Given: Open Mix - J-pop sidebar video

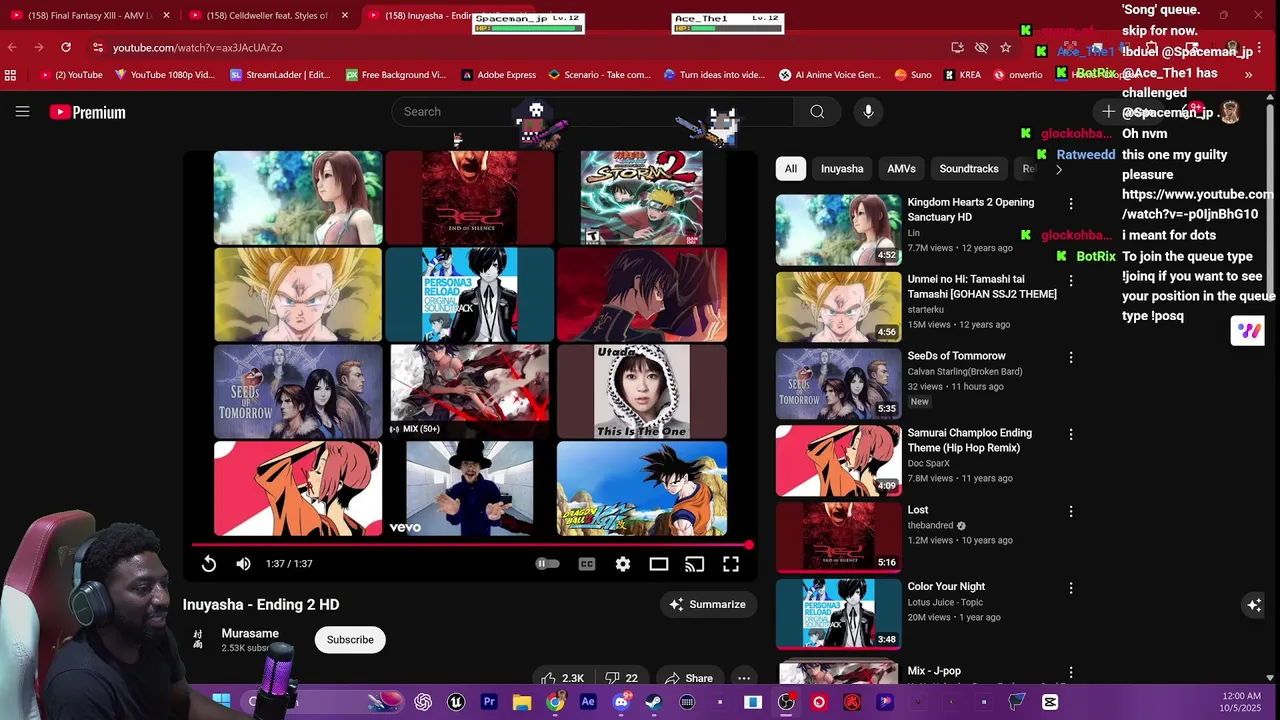Looking at the screenshot, I should point(933,671).
